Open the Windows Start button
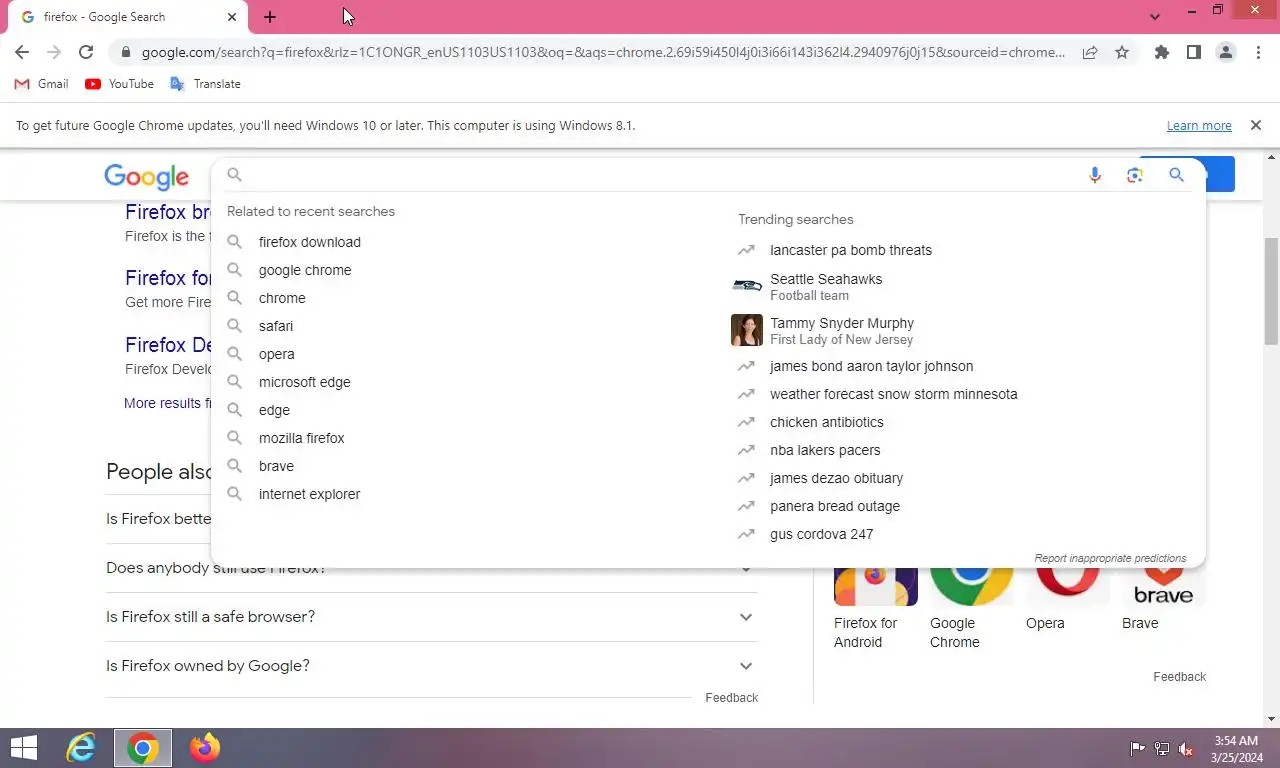This screenshot has width=1280, height=768. point(24,748)
